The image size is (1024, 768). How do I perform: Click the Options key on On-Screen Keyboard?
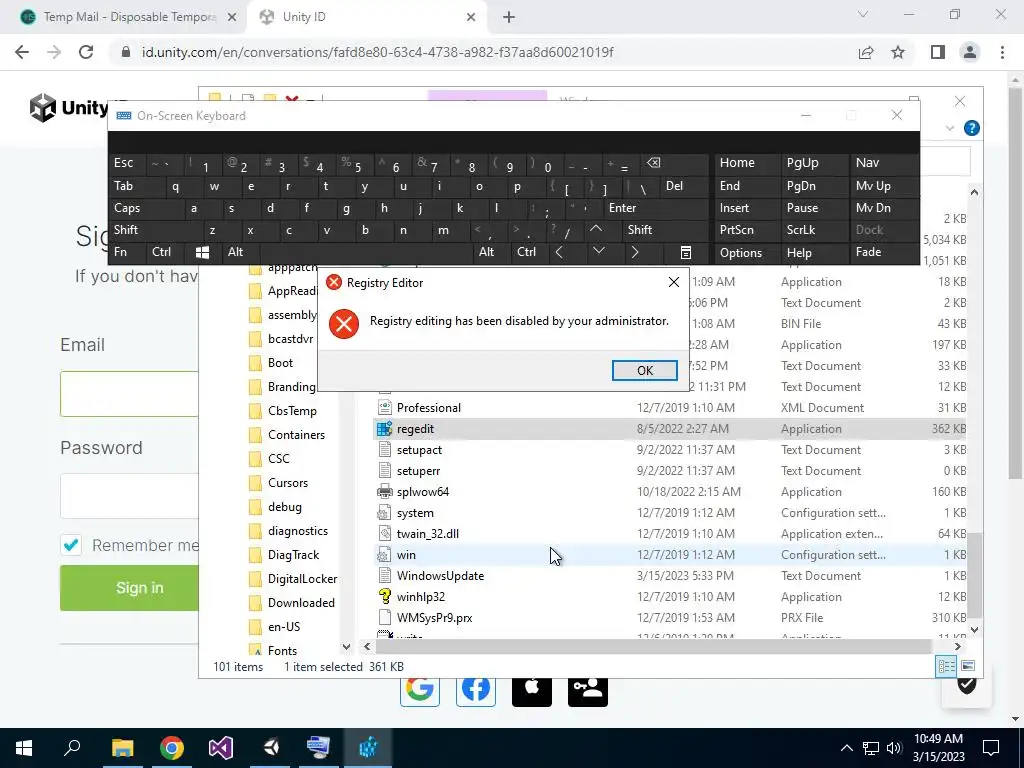tap(746, 252)
